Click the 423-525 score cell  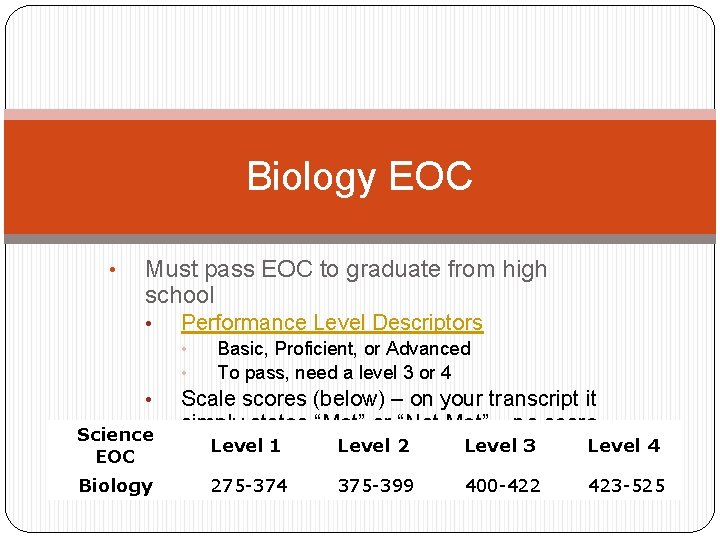[626, 485]
